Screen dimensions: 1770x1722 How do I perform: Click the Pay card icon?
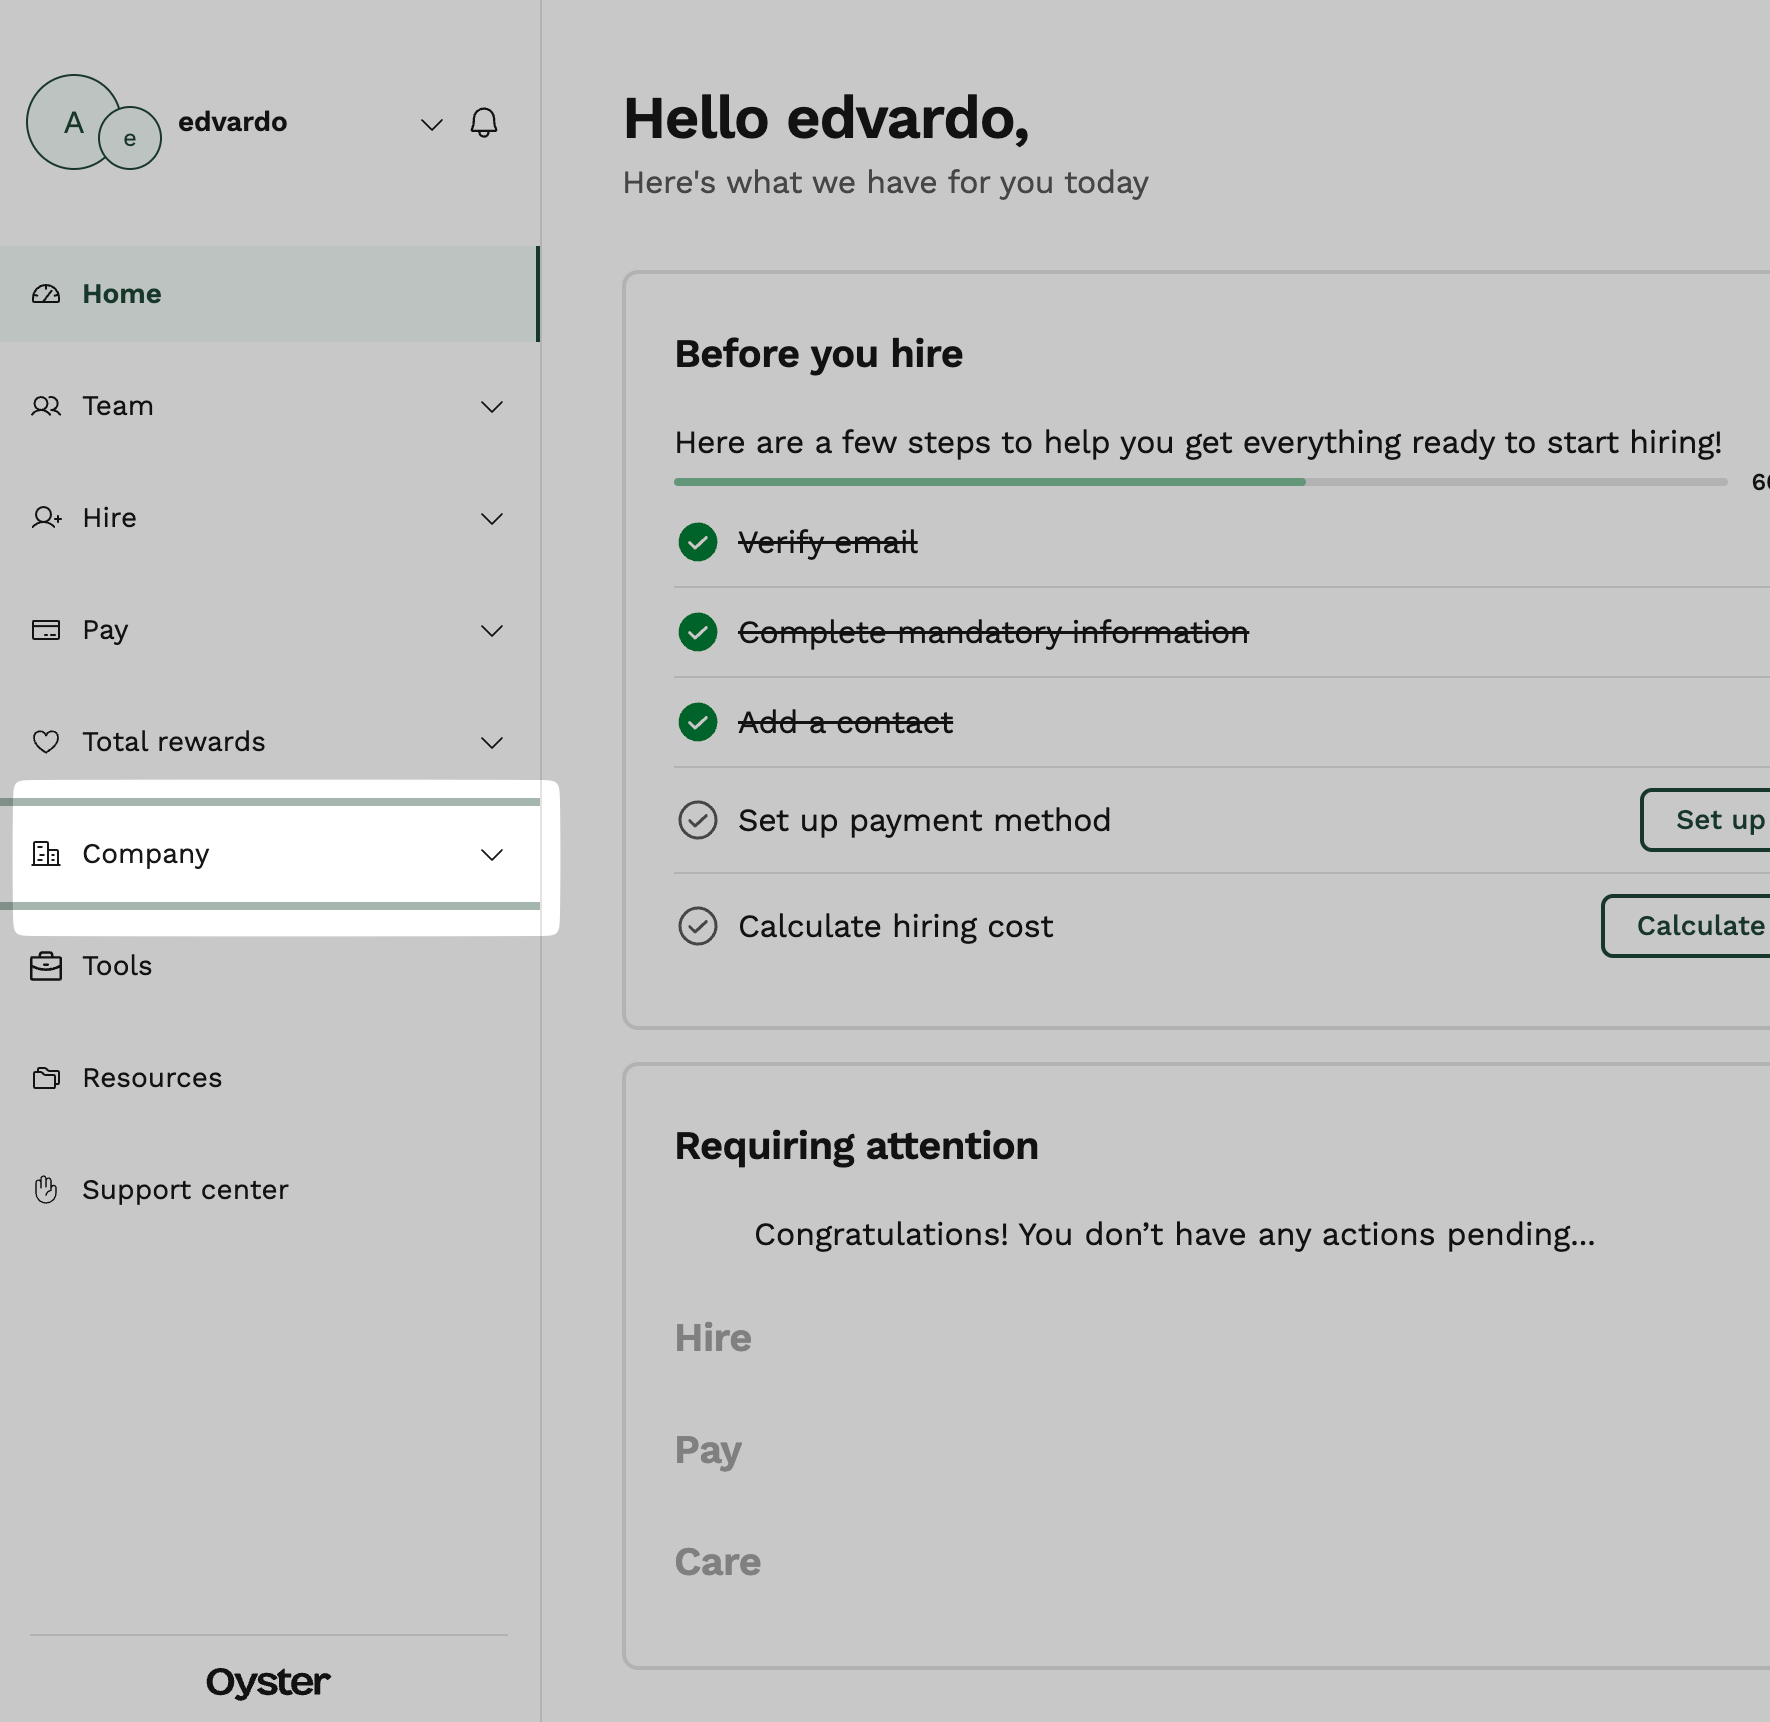(x=46, y=630)
